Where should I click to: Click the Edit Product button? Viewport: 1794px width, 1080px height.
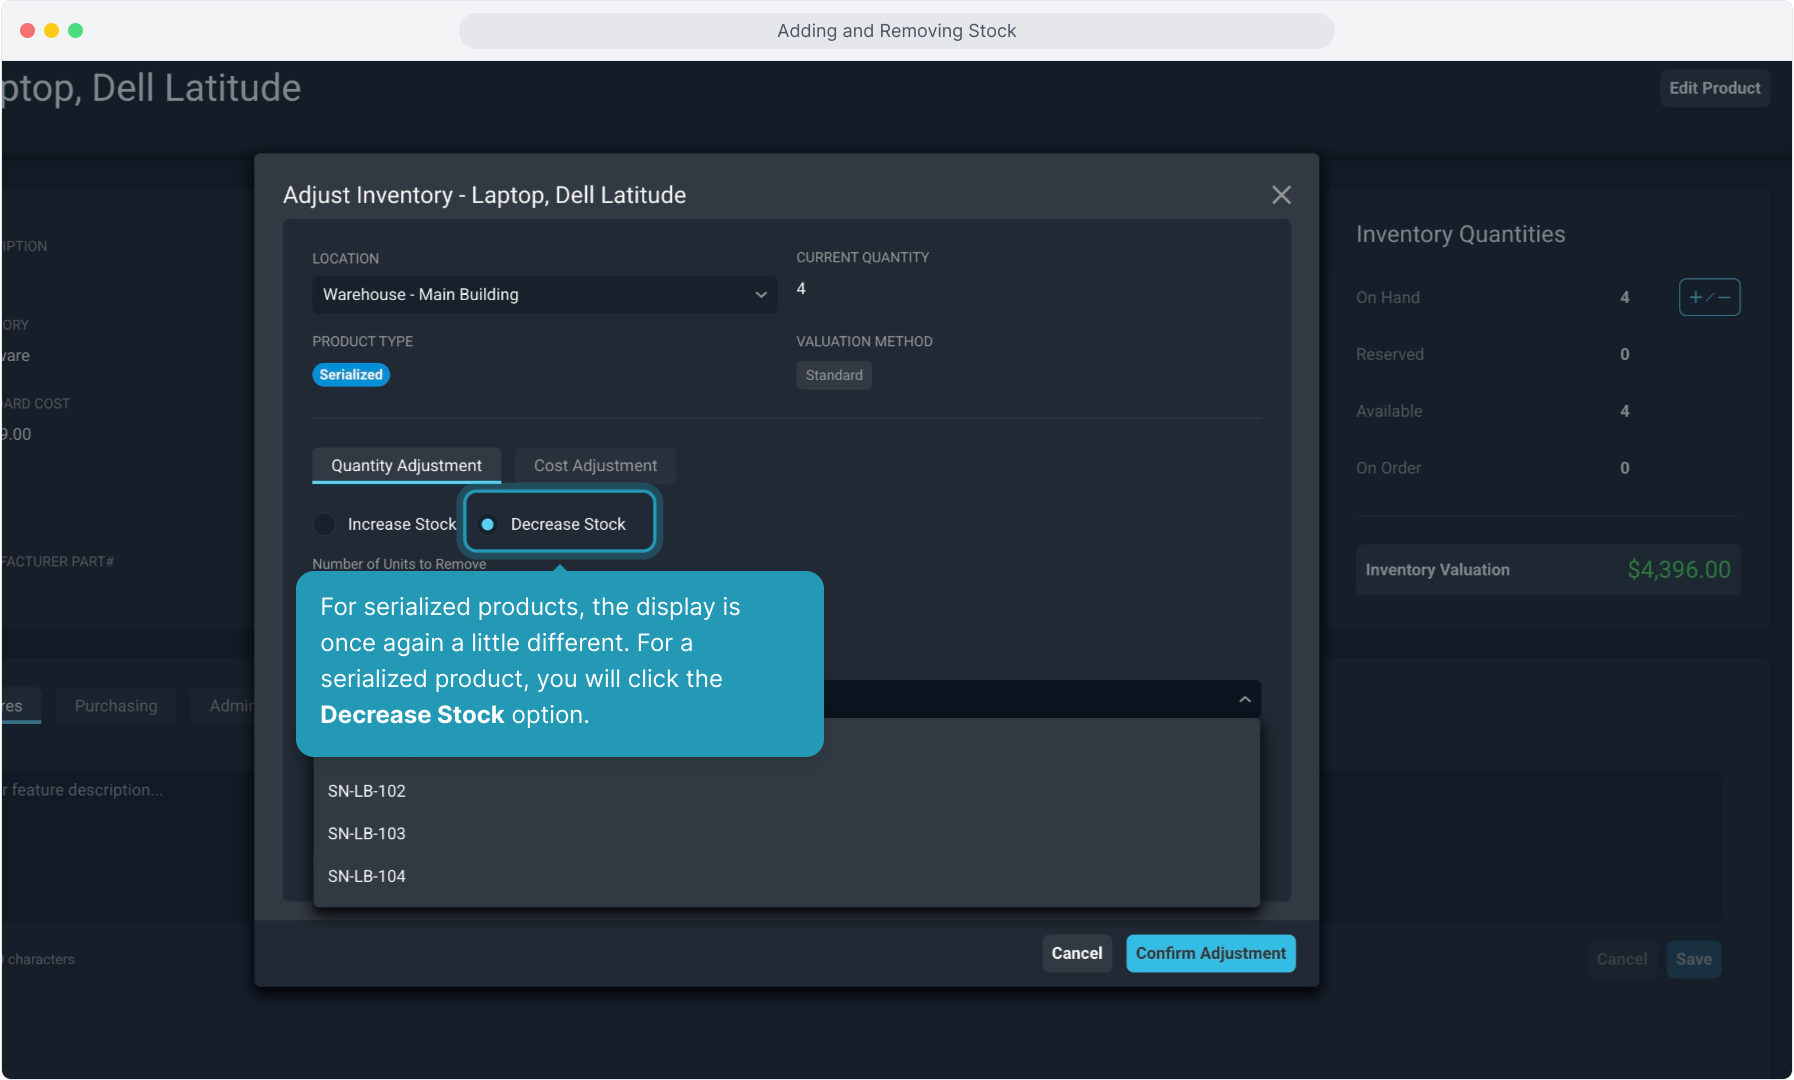[1714, 88]
